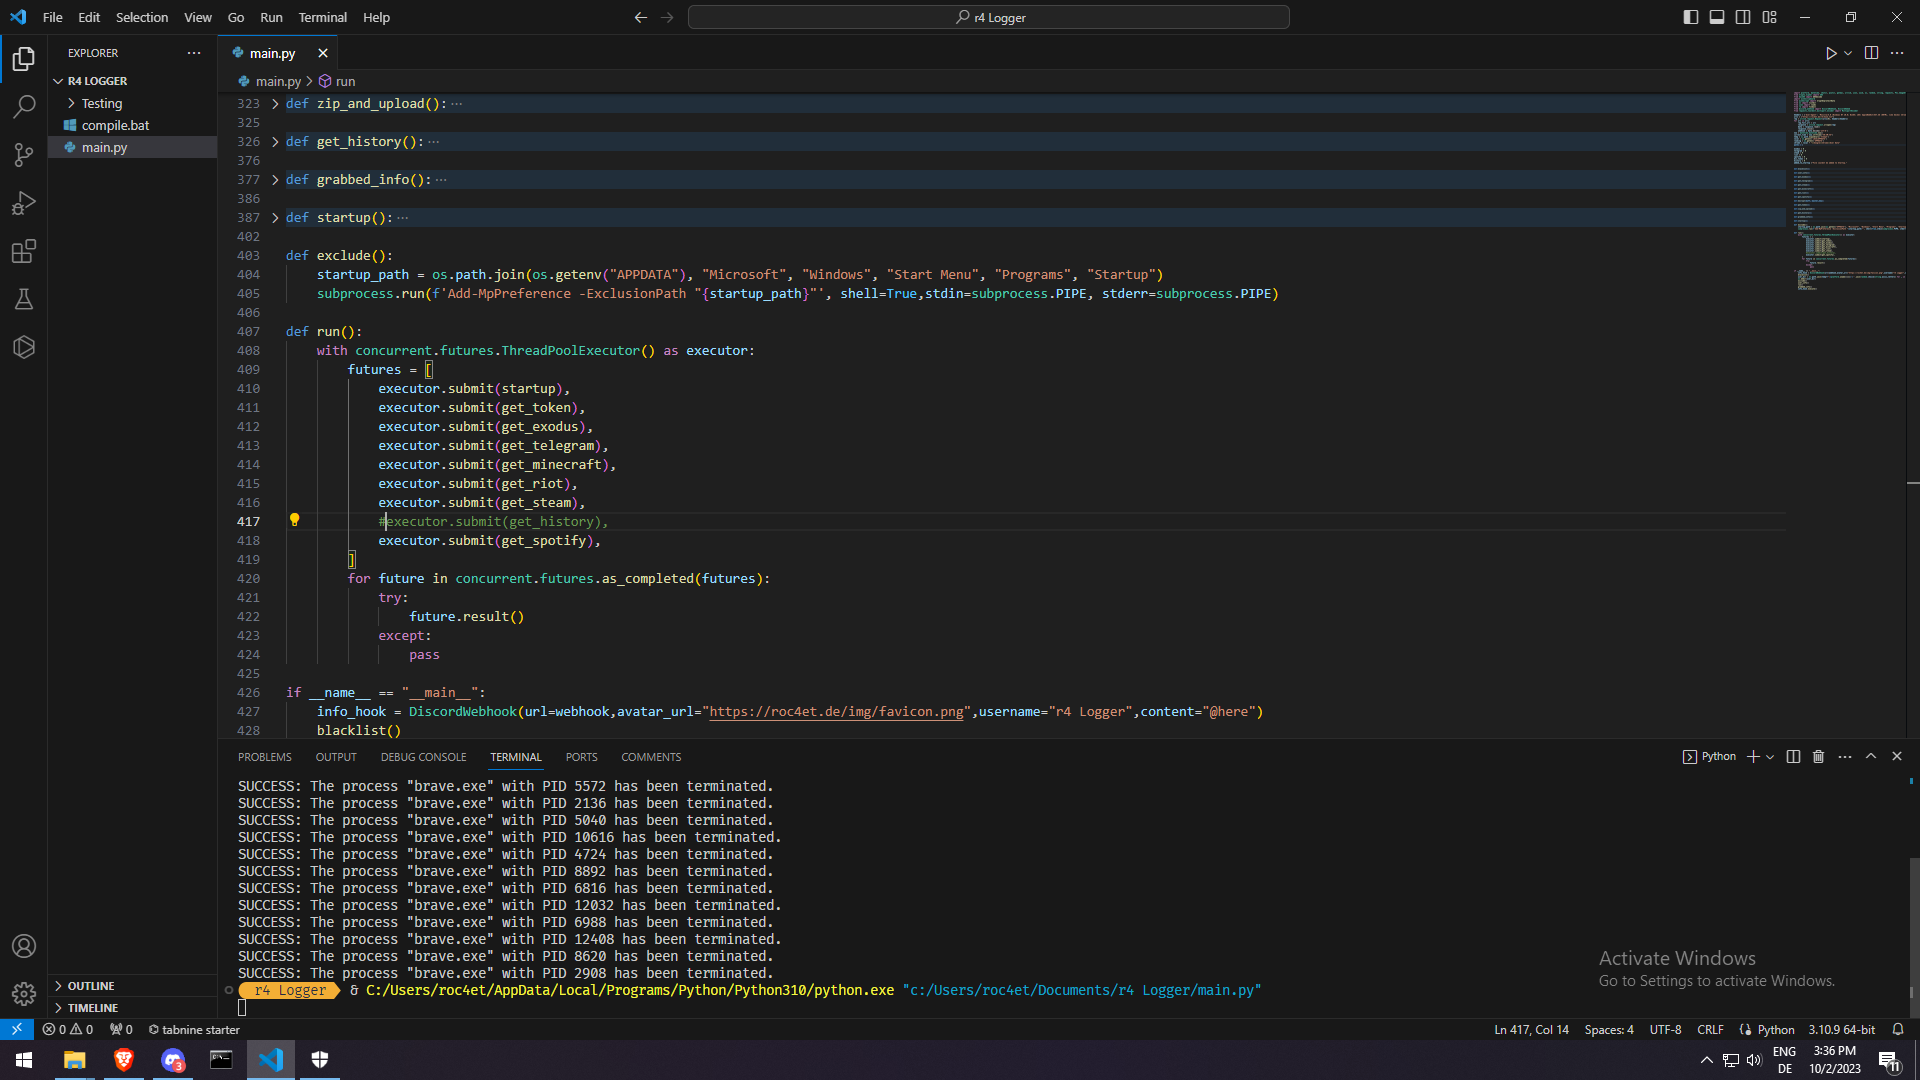Open the Run and Debug view

[x=24, y=203]
